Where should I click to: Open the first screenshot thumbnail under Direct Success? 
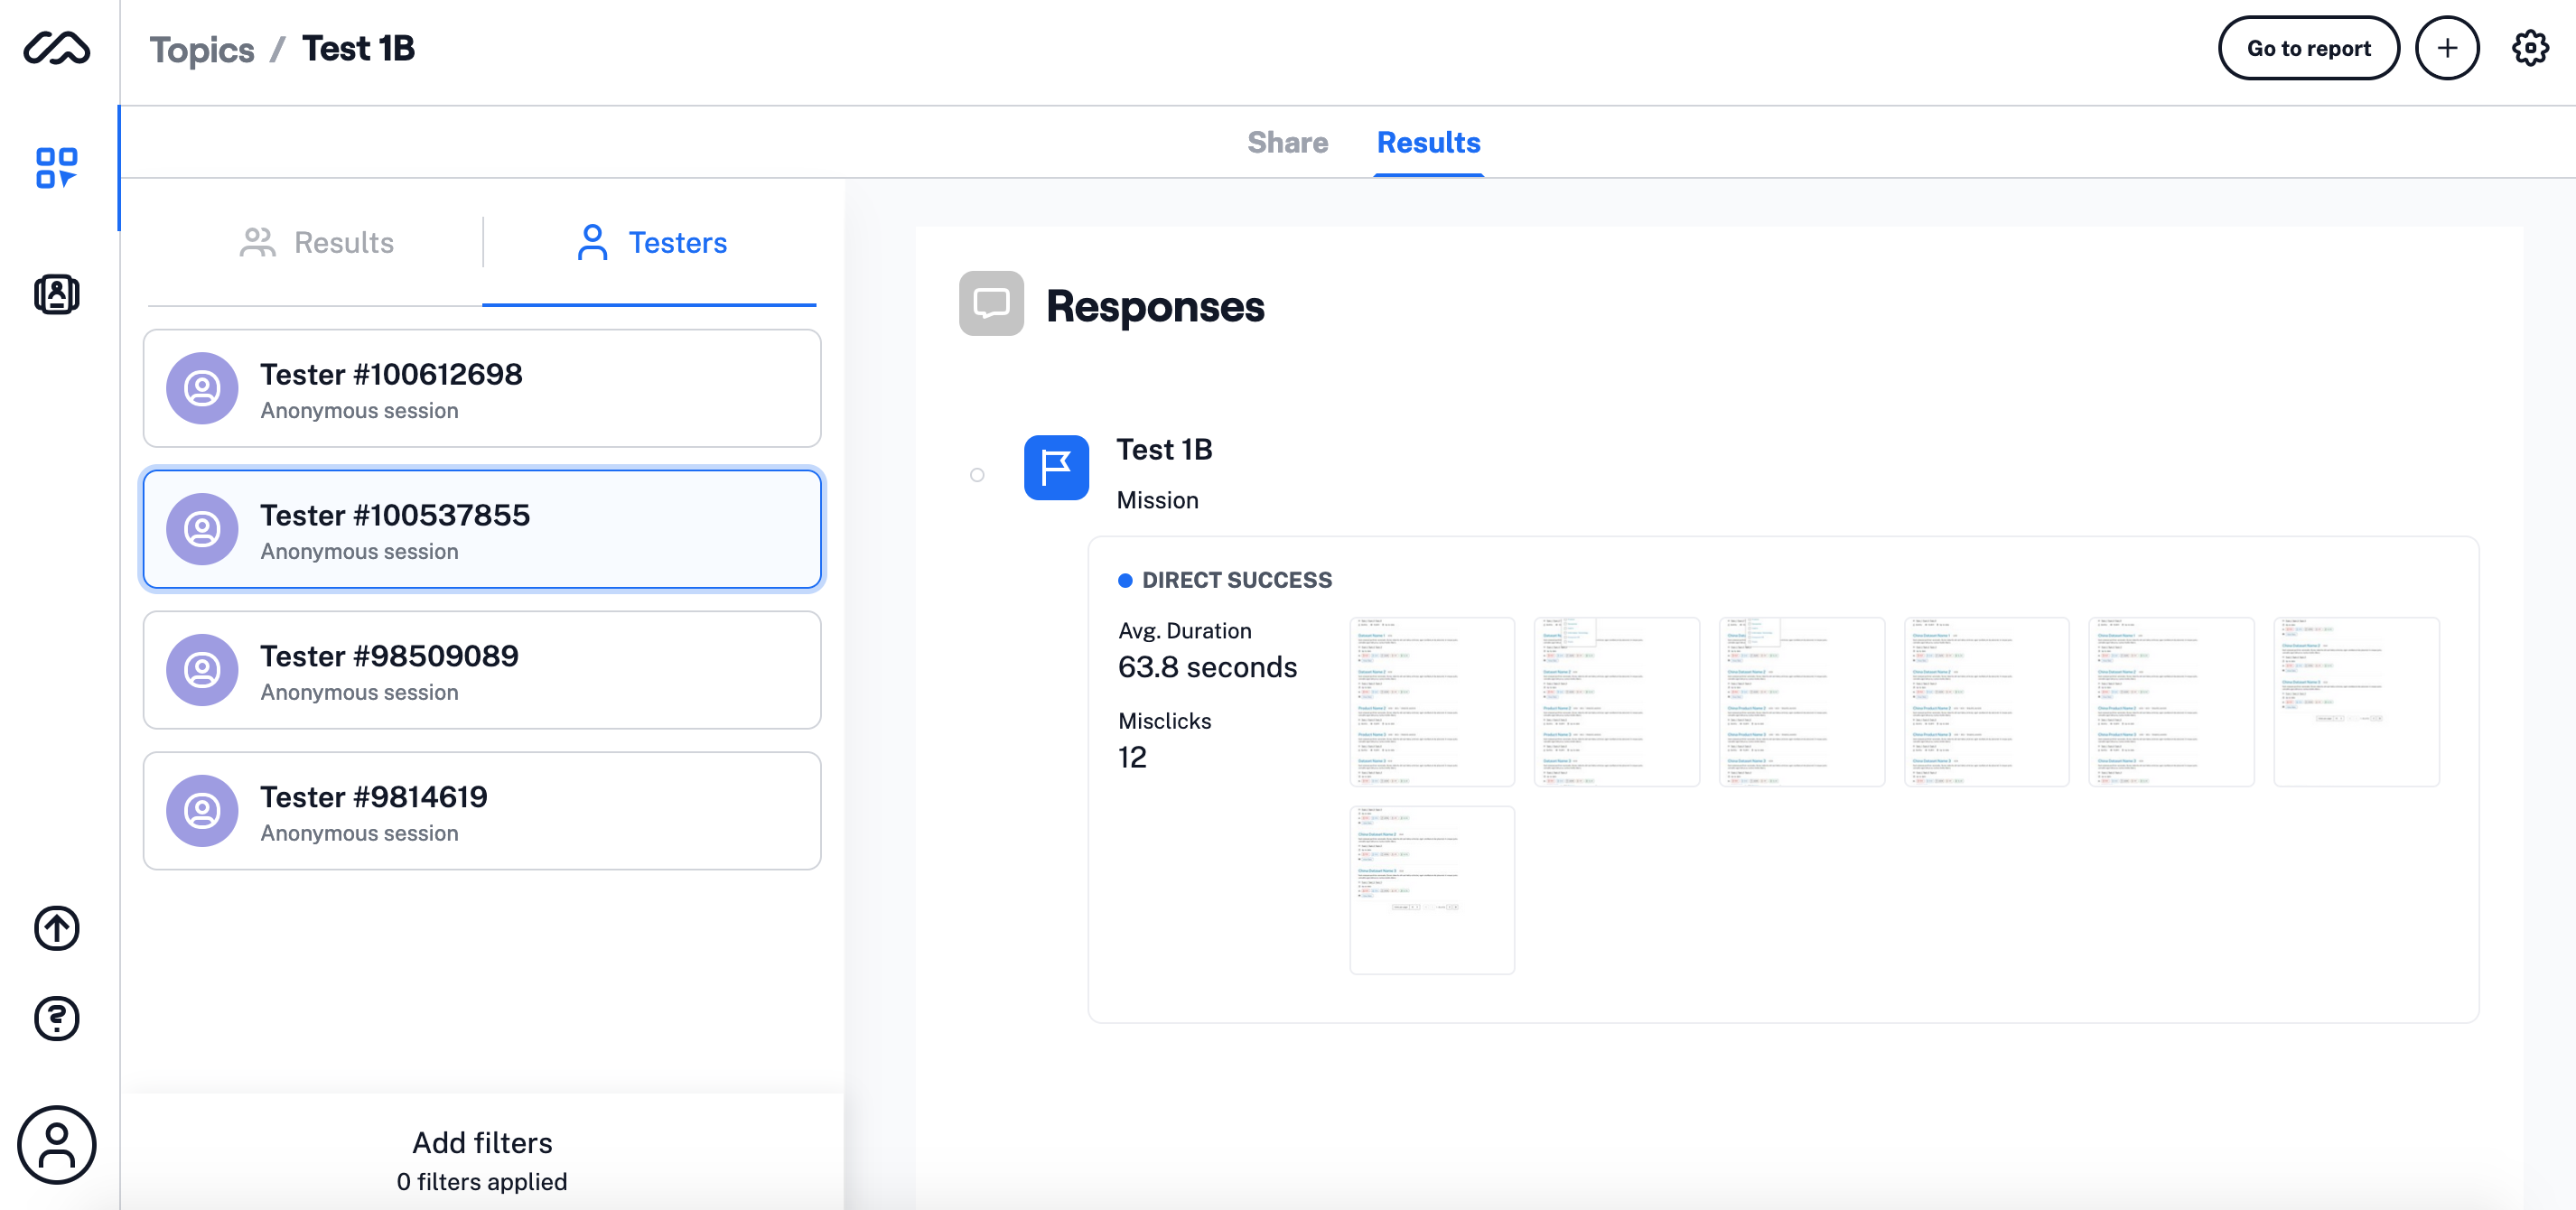[1432, 701]
